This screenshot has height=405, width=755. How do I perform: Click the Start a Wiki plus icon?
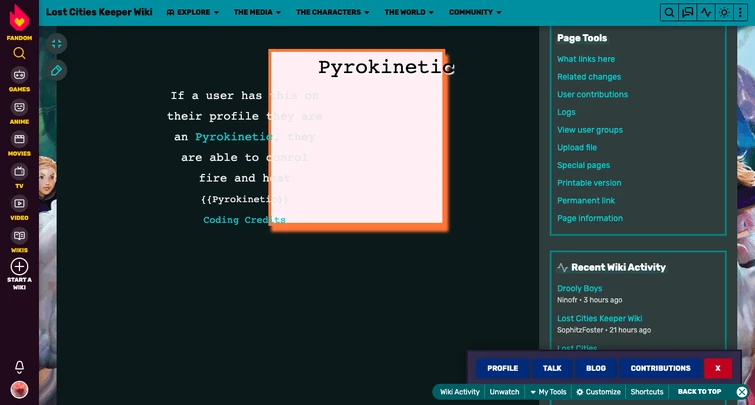tap(19, 266)
